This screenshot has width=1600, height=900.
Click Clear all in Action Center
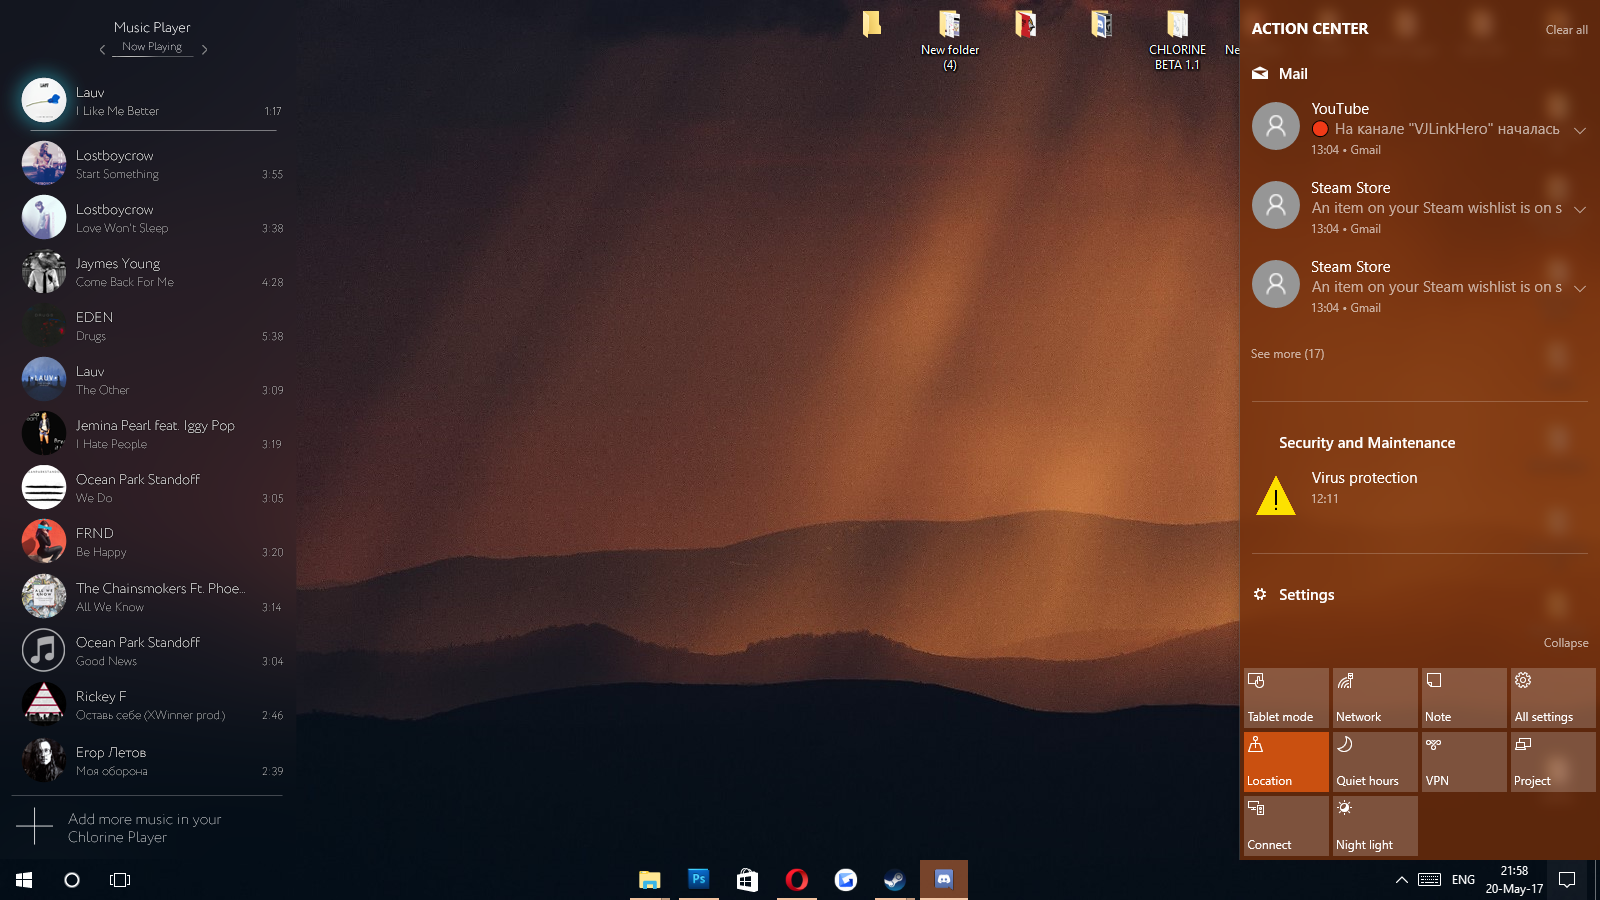tap(1566, 30)
